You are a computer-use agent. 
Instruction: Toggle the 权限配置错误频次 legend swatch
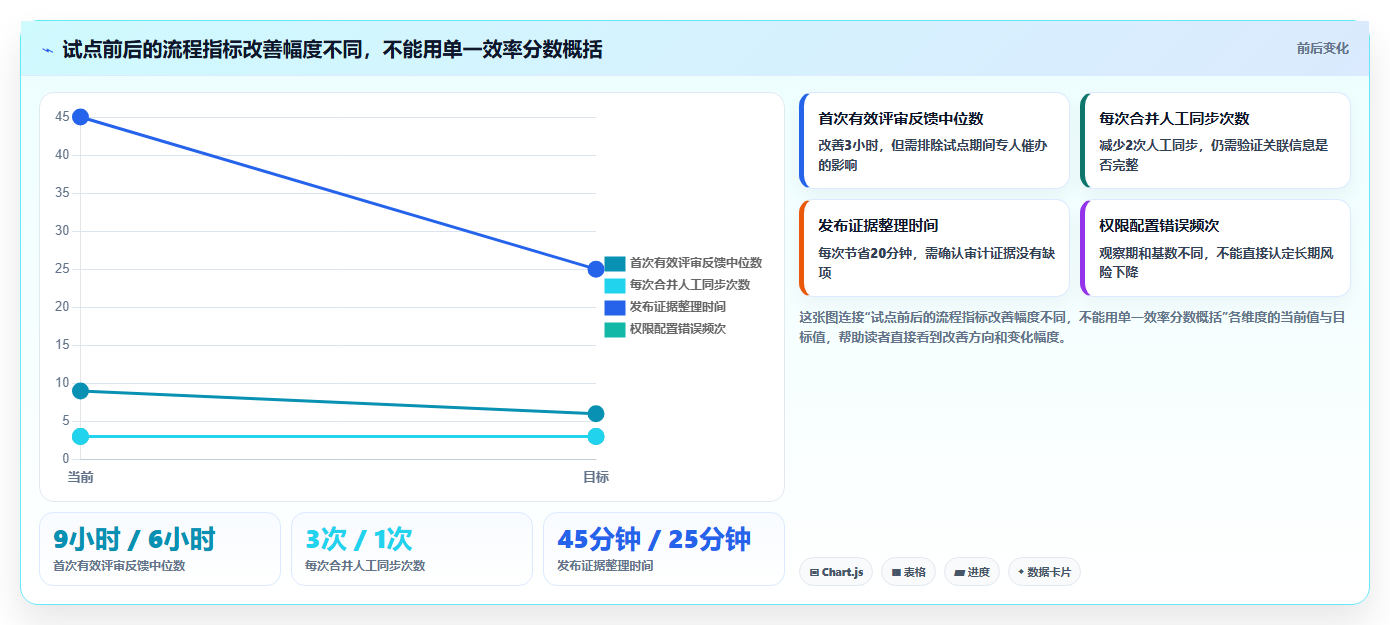[x=614, y=329]
